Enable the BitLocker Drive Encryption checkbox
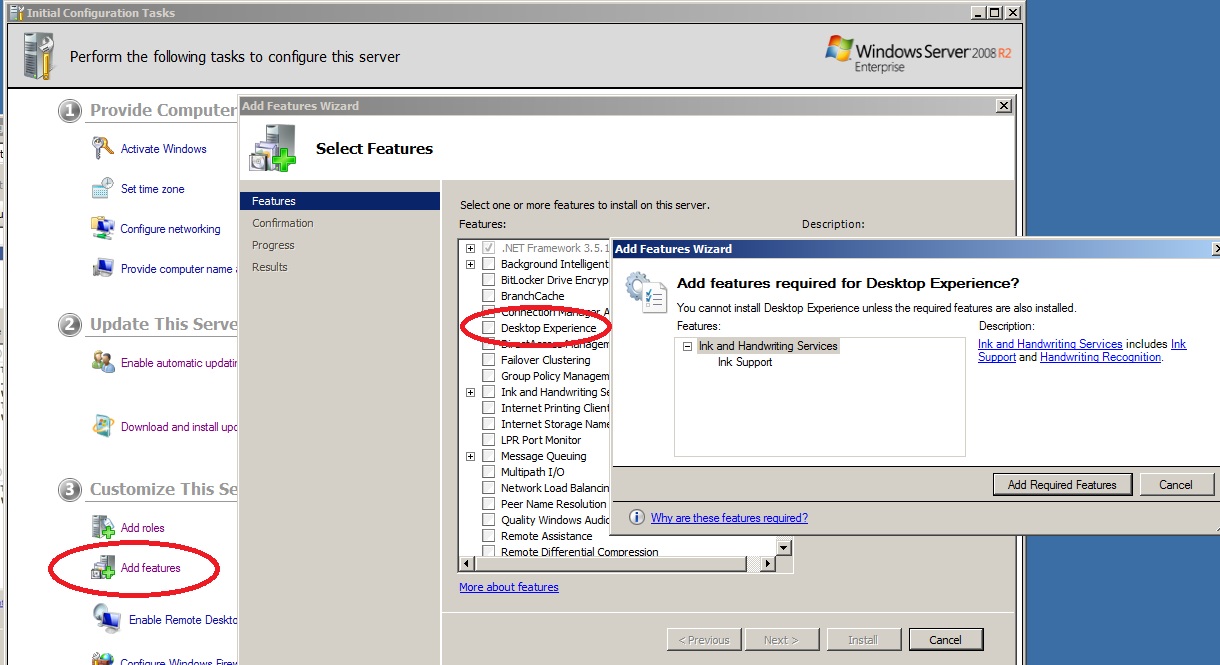 488,279
